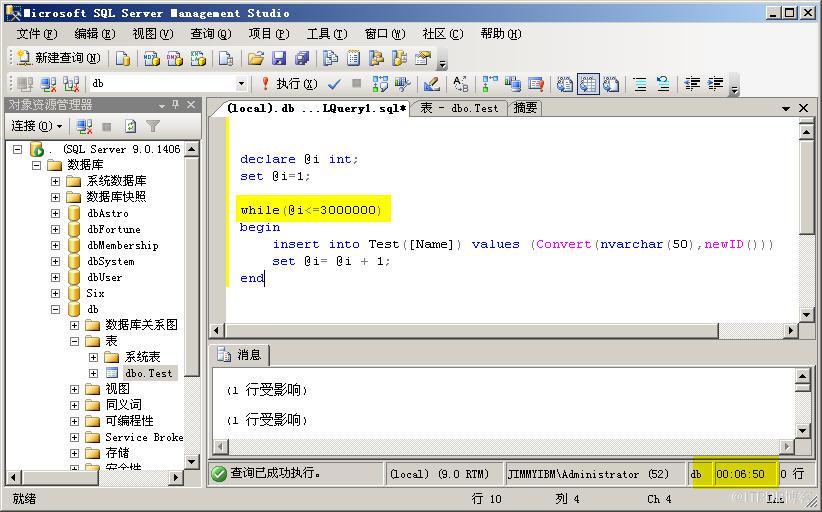Select dbFortune in the database tree
822x512 pixels.
click(x=114, y=229)
